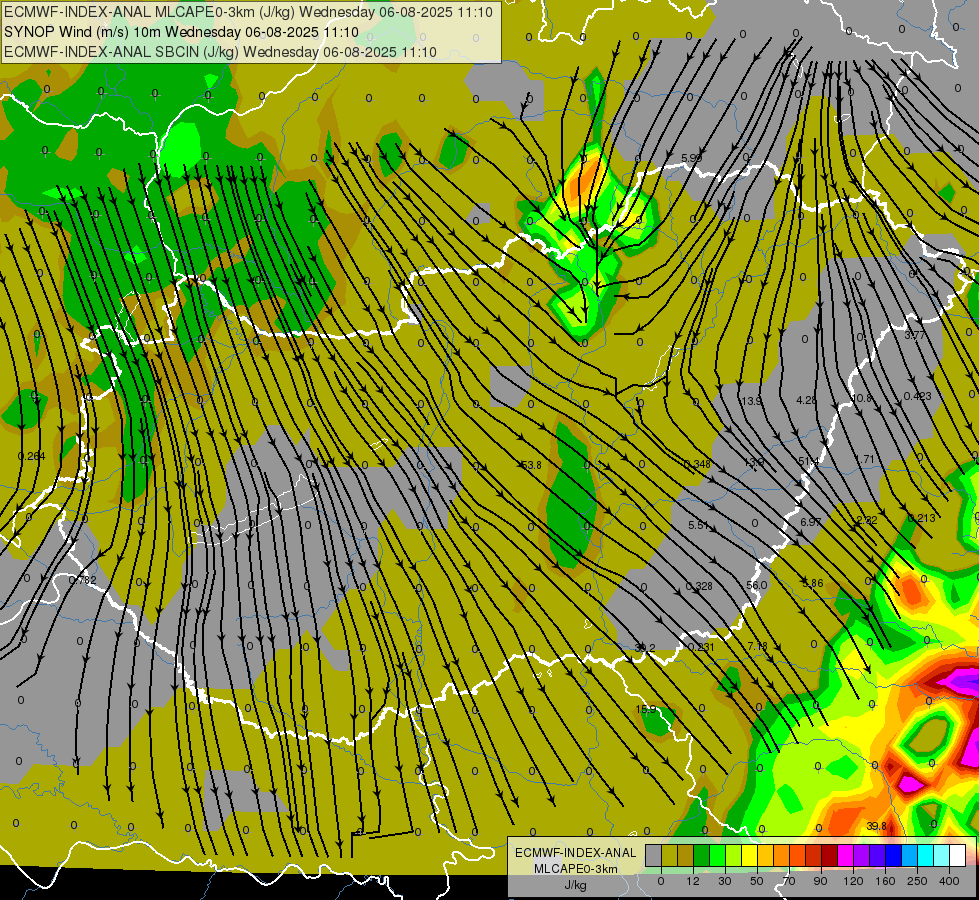The width and height of the screenshot is (979, 900).
Task: Click the 56.0 value on the map
Action: 756,585
